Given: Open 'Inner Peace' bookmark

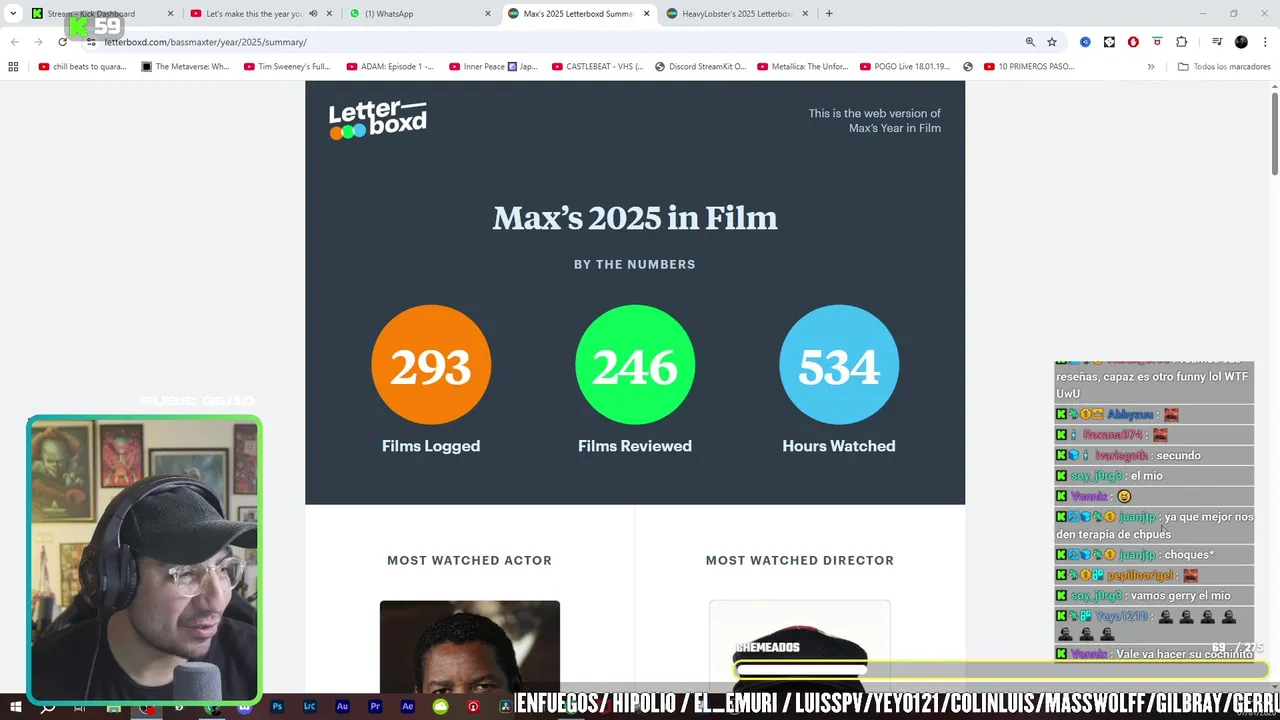Looking at the screenshot, I should coord(493,67).
